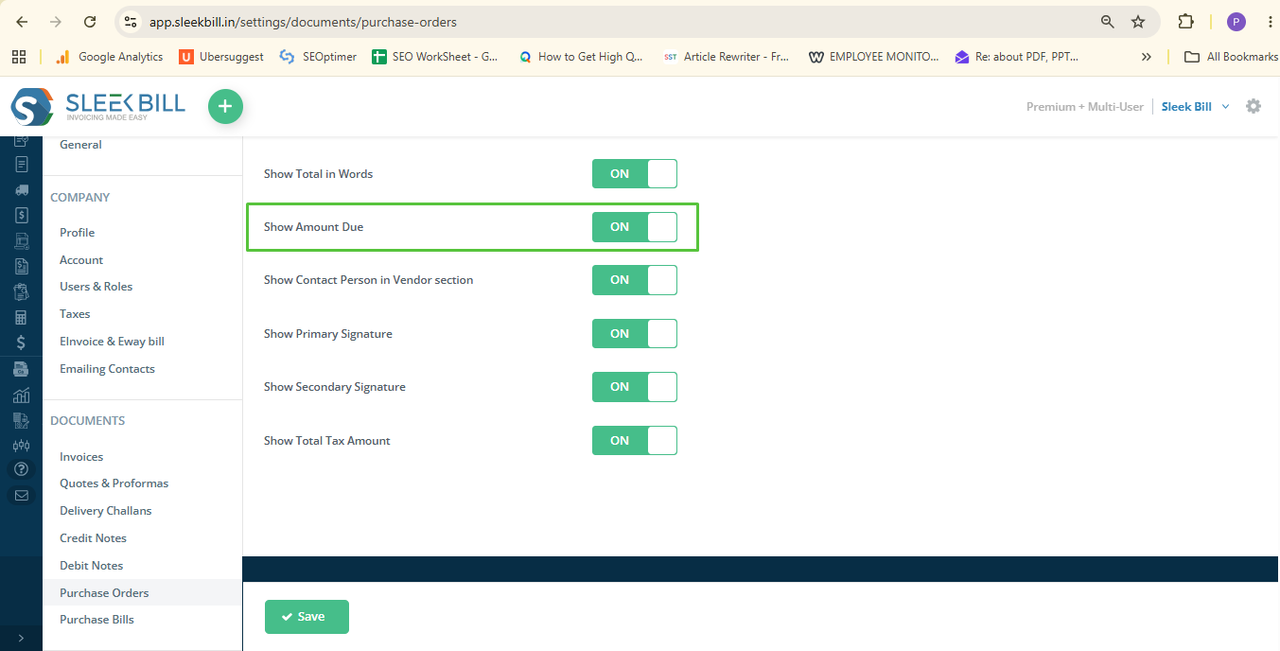Open the bar chart reports sidebar icon
Image resolution: width=1280 pixels, height=651 pixels.
click(x=21, y=395)
